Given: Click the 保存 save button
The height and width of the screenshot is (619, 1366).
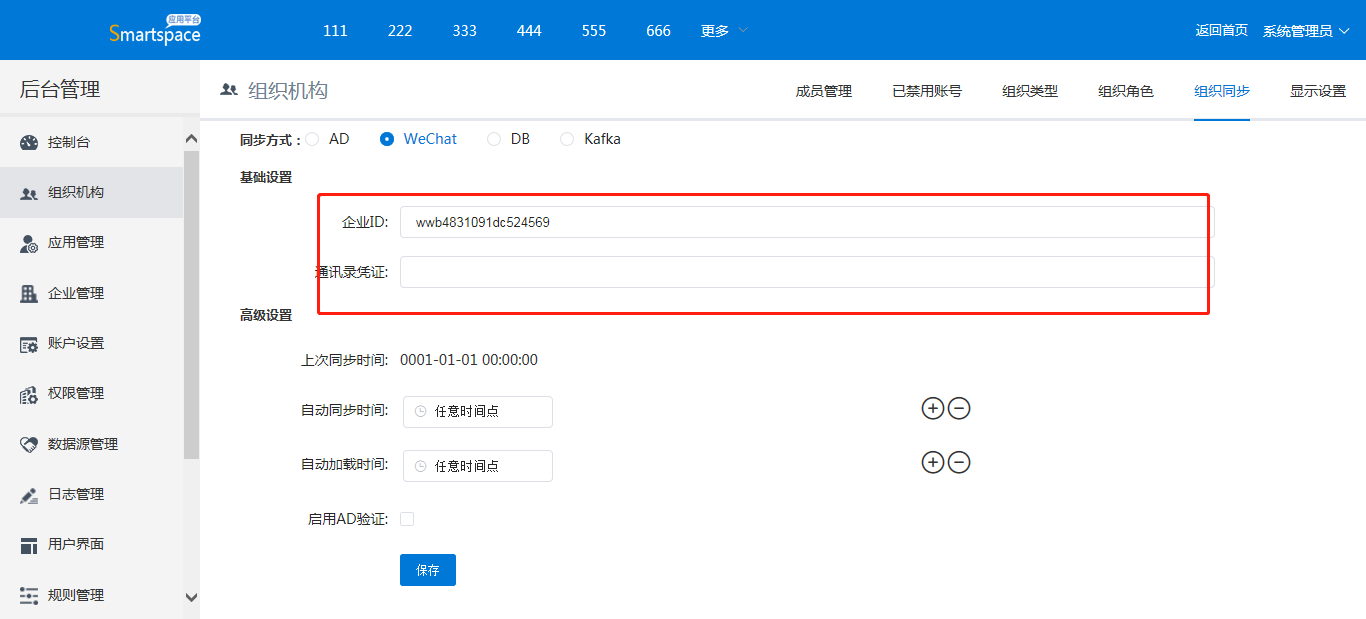Looking at the screenshot, I should [428, 570].
